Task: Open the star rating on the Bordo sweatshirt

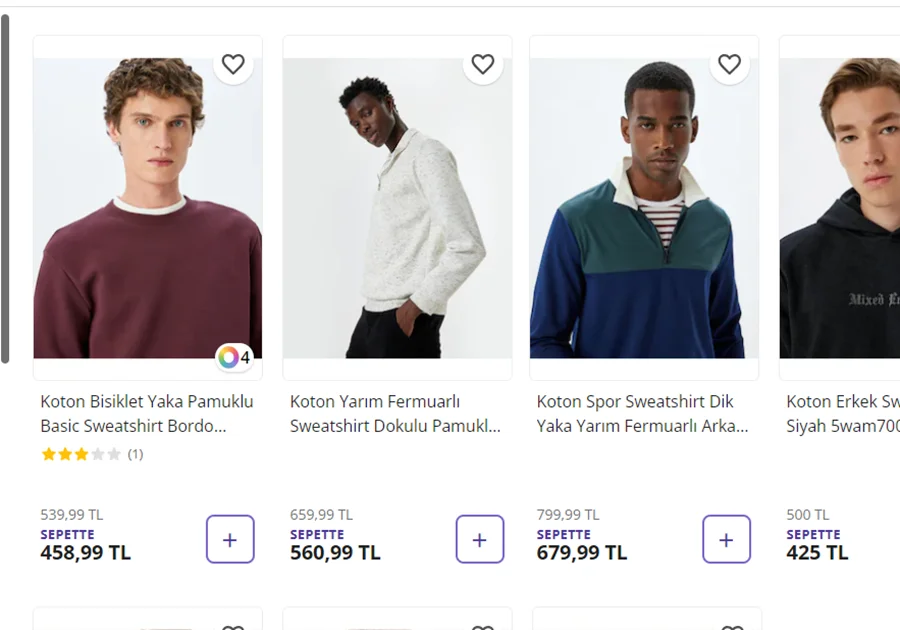Action: pyautogui.click(x=80, y=454)
